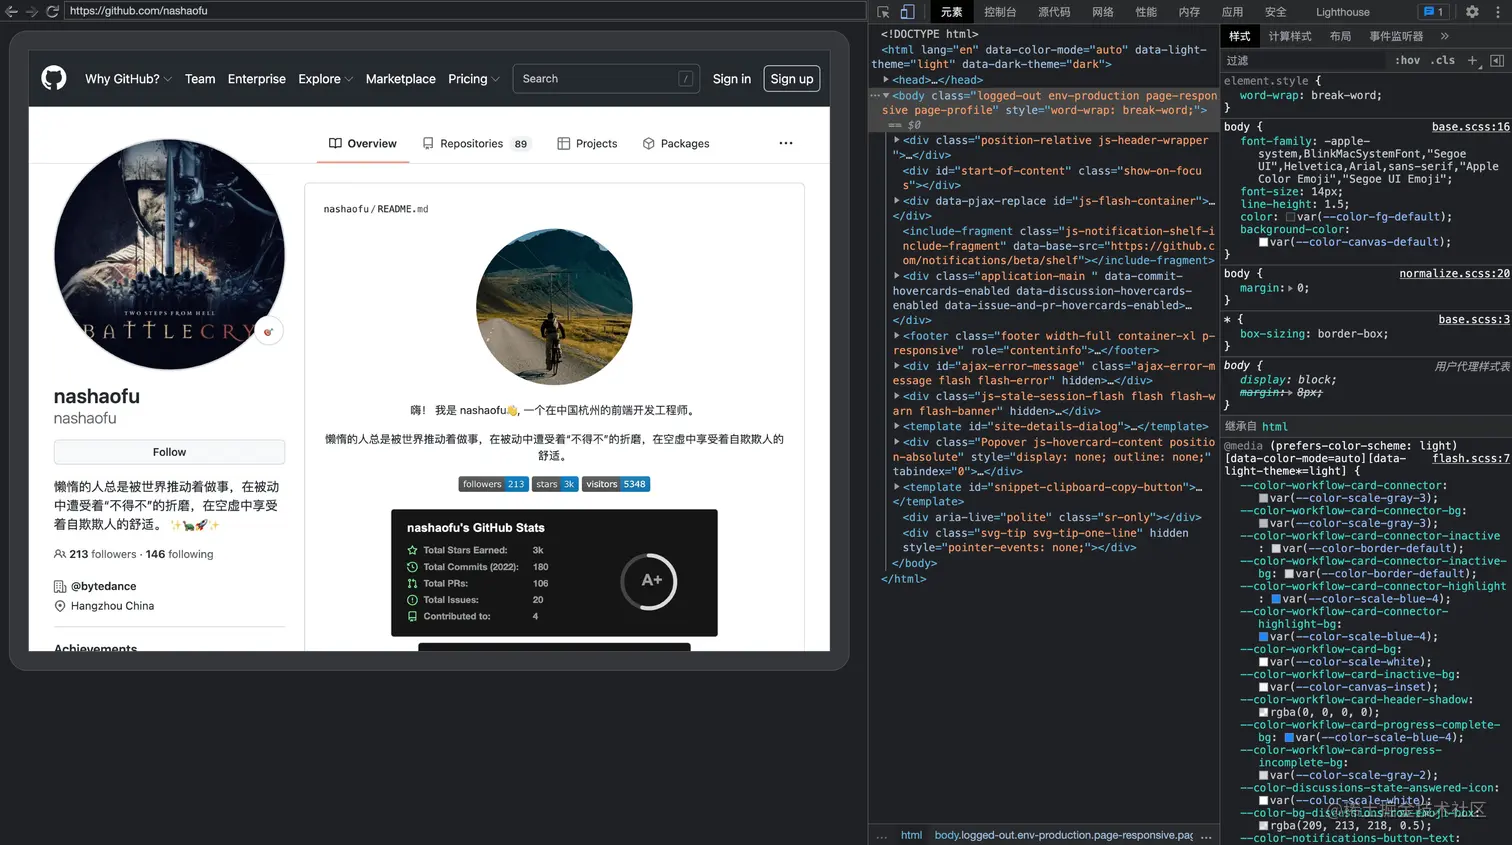Image resolution: width=1512 pixels, height=845 pixels.
Task: Click the 过滤 styles filter field
Action: click(x=1305, y=61)
